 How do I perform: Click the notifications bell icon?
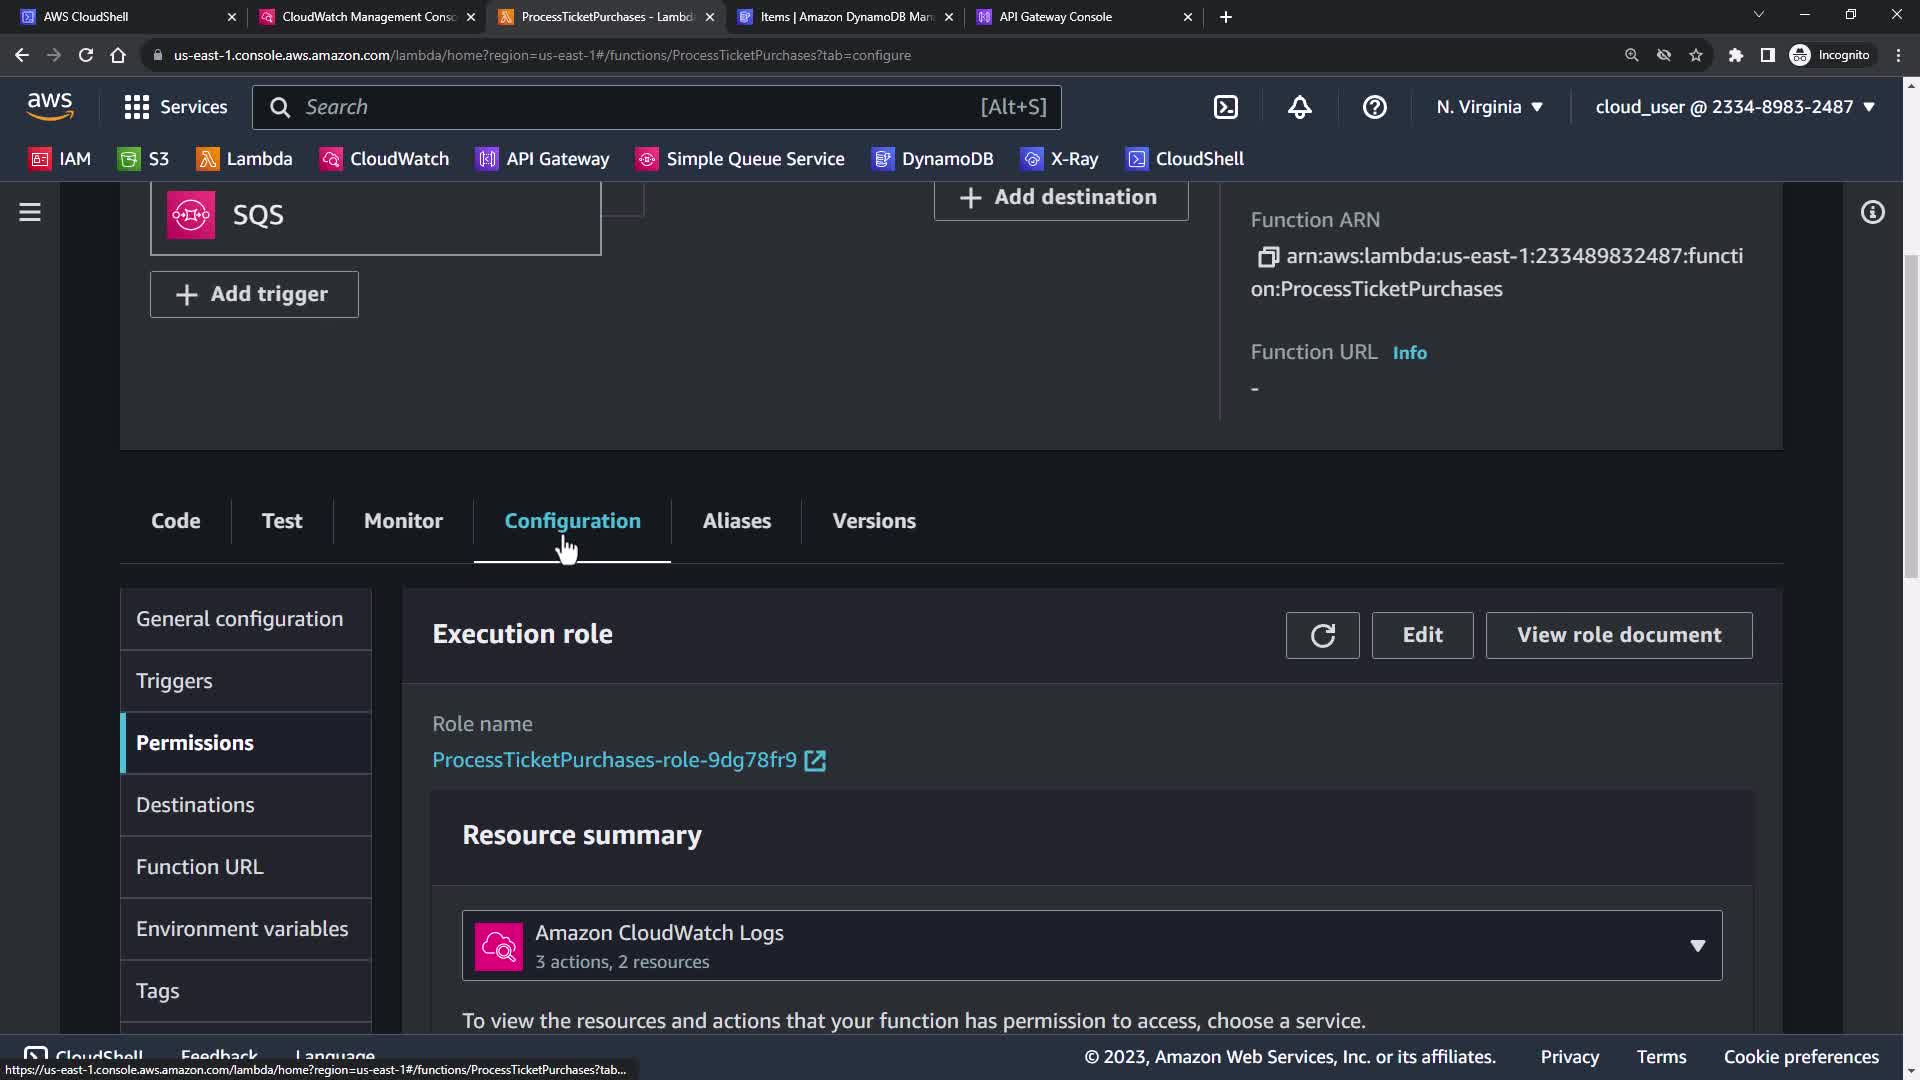pyautogui.click(x=1299, y=107)
